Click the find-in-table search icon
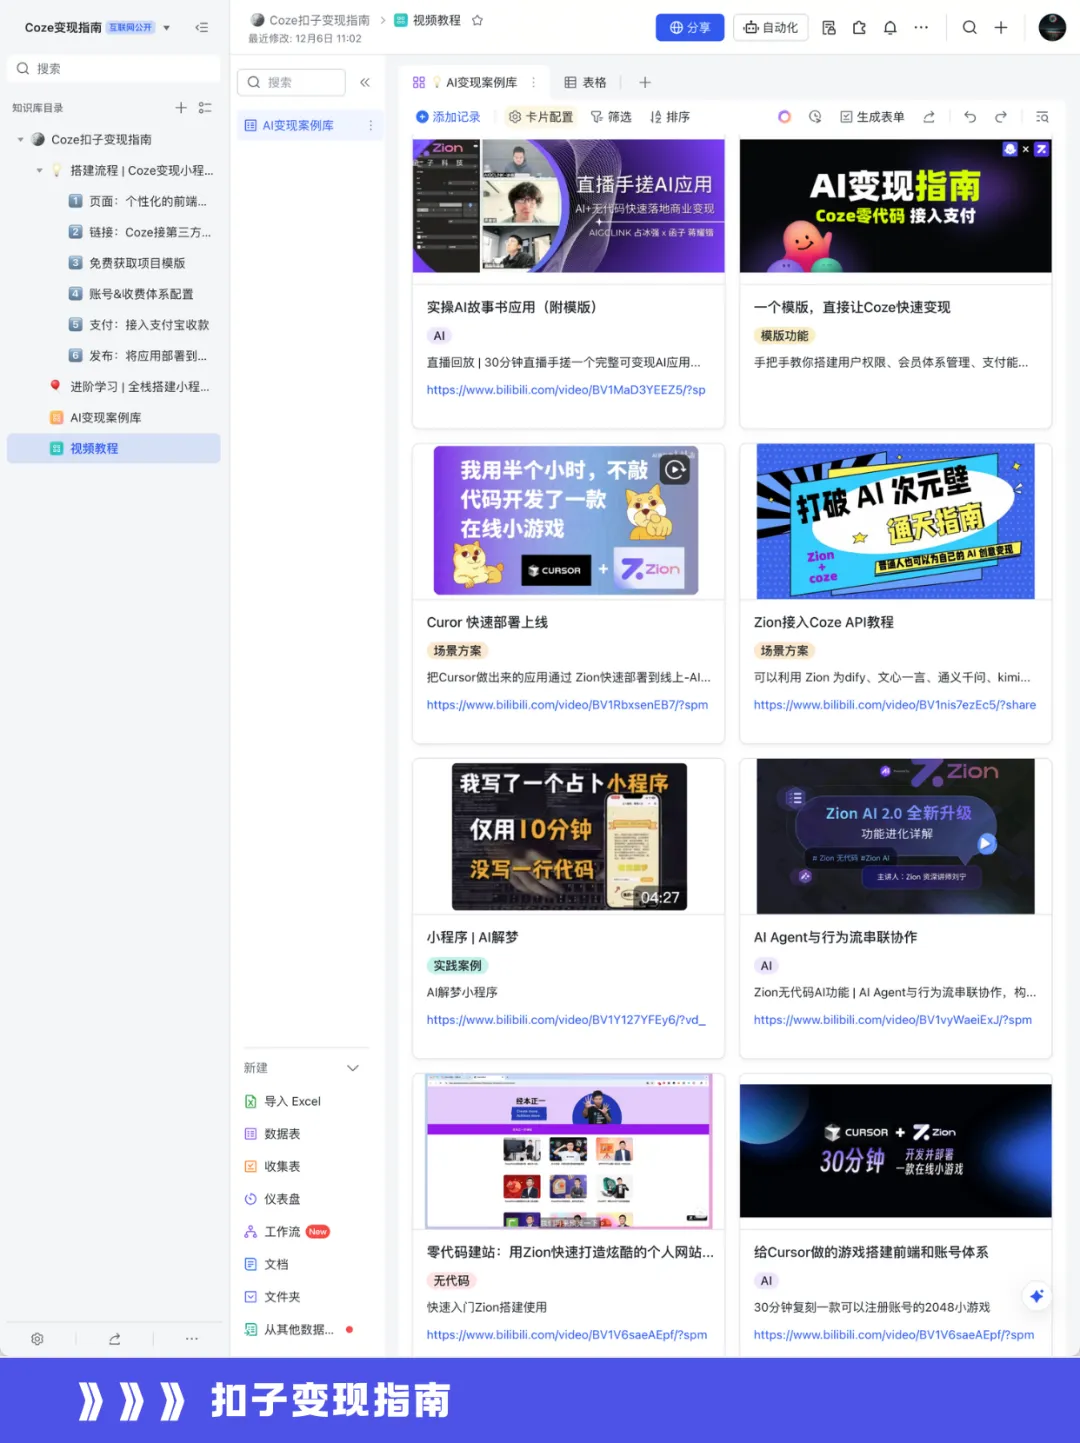This screenshot has height=1443, width=1080. pyautogui.click(x=1042, y=118)
